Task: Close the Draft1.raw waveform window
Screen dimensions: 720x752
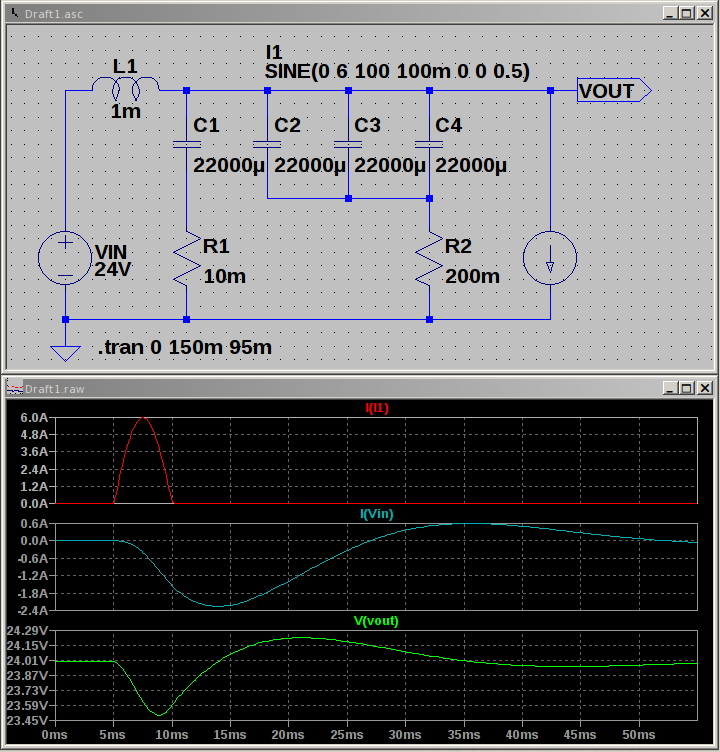Action: click(705, 388)
